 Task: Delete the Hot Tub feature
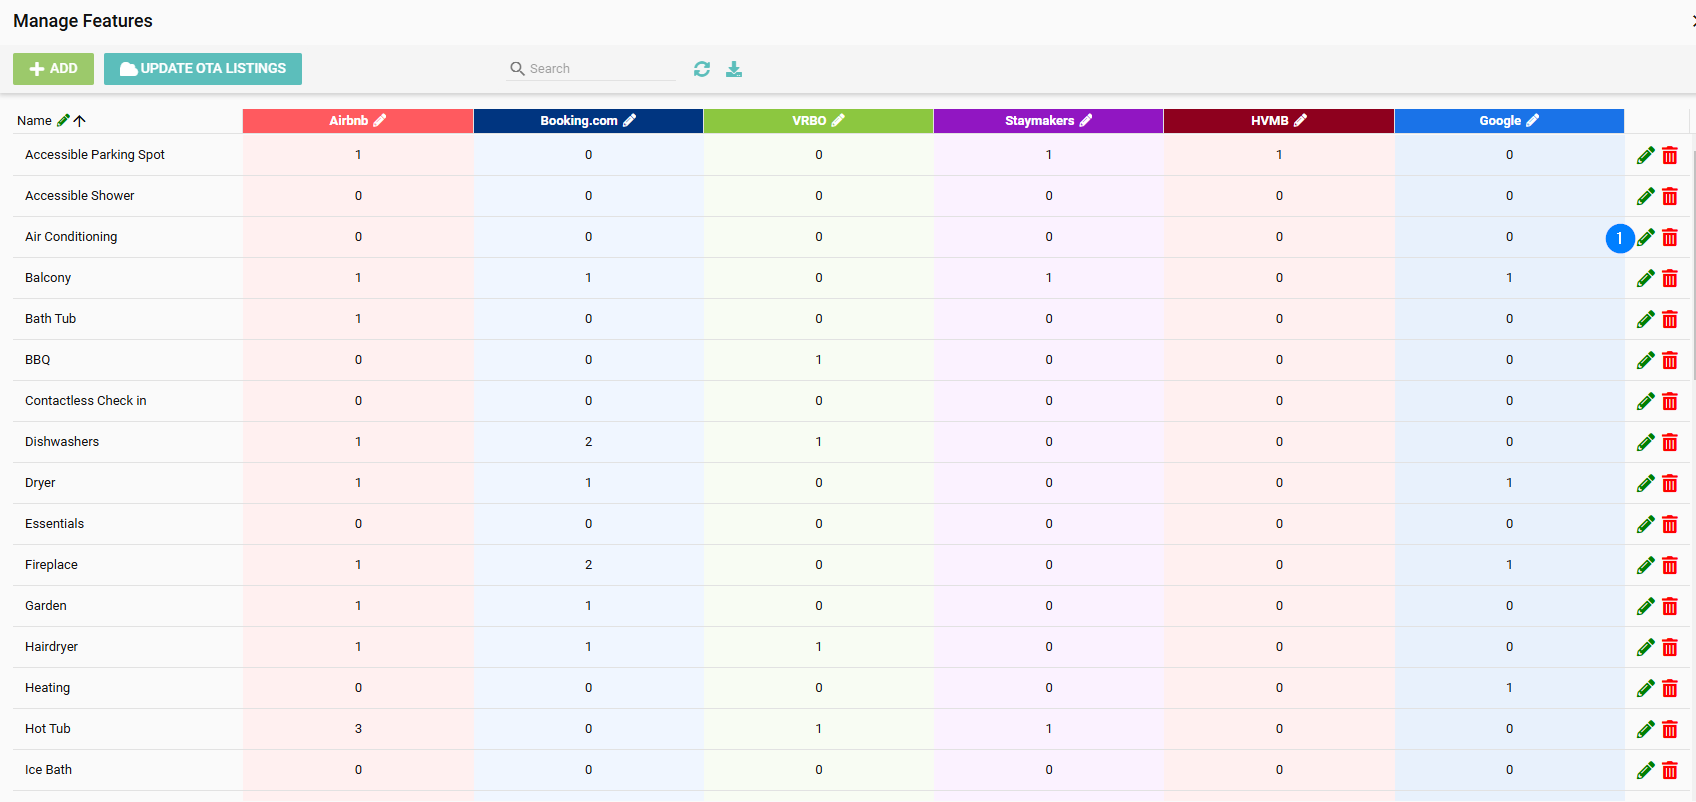coord(1670,730)
